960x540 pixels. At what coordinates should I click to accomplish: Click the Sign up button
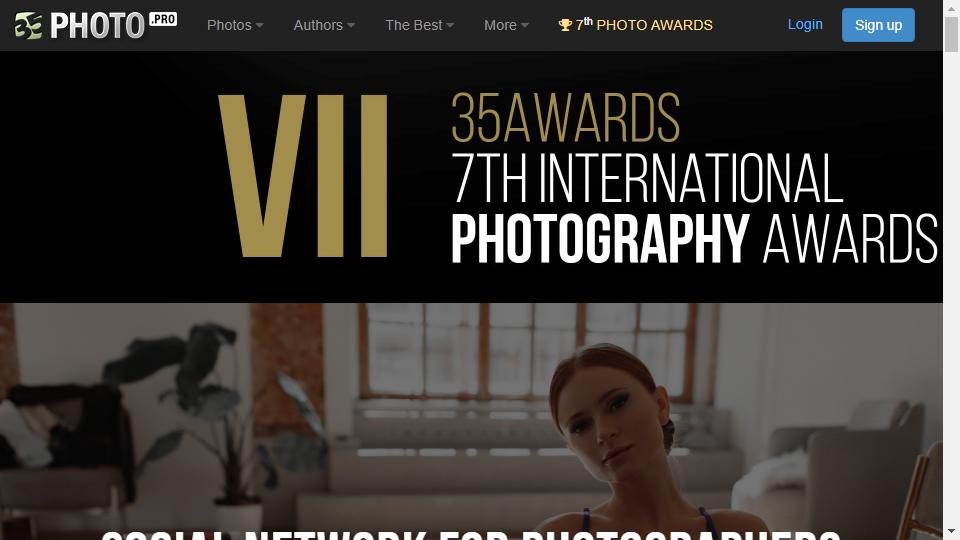coord(878,25)
